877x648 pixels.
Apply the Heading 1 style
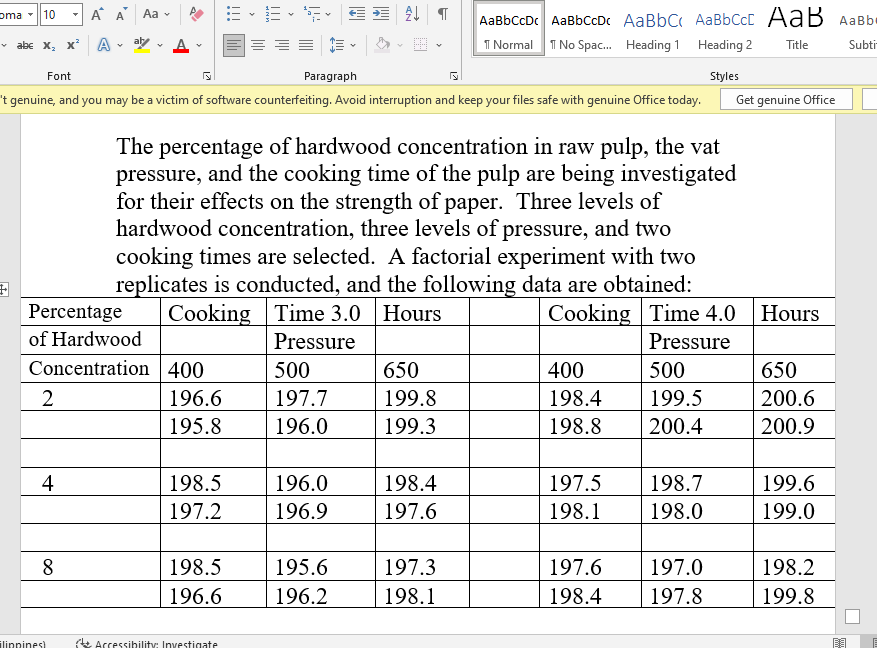(653, 29)
